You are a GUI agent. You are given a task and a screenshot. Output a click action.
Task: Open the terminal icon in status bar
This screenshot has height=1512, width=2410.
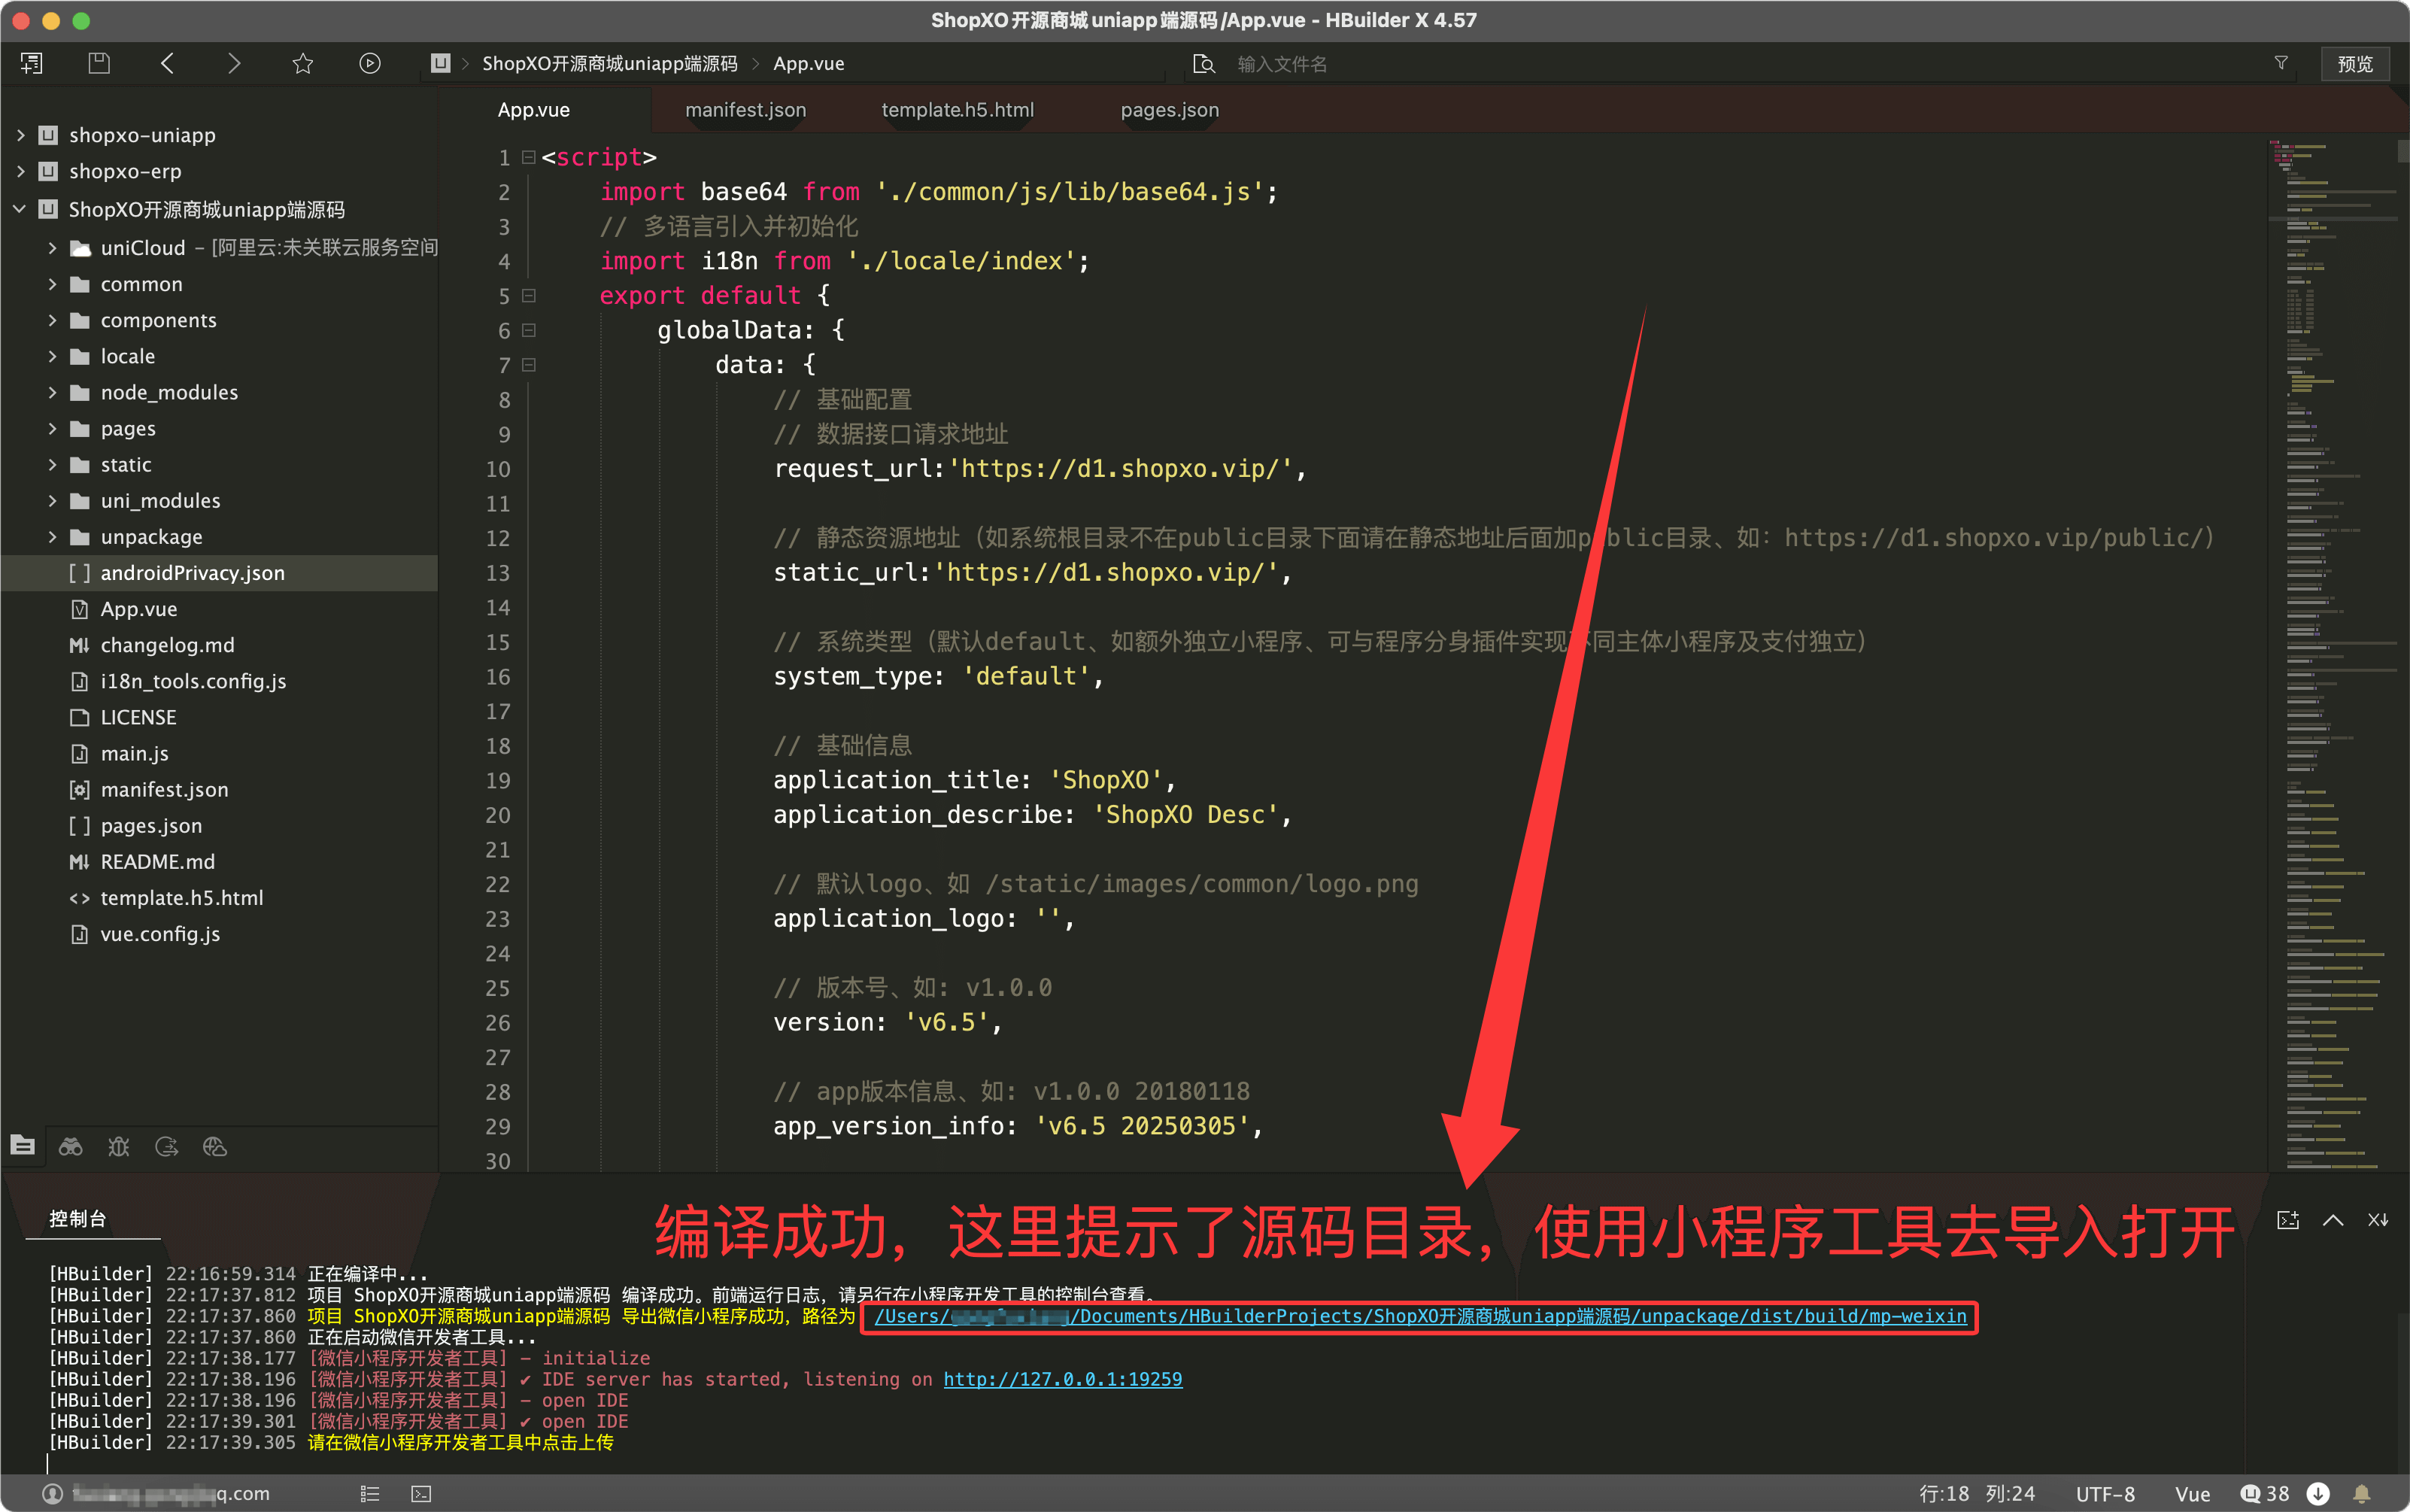coord(421,1493)
